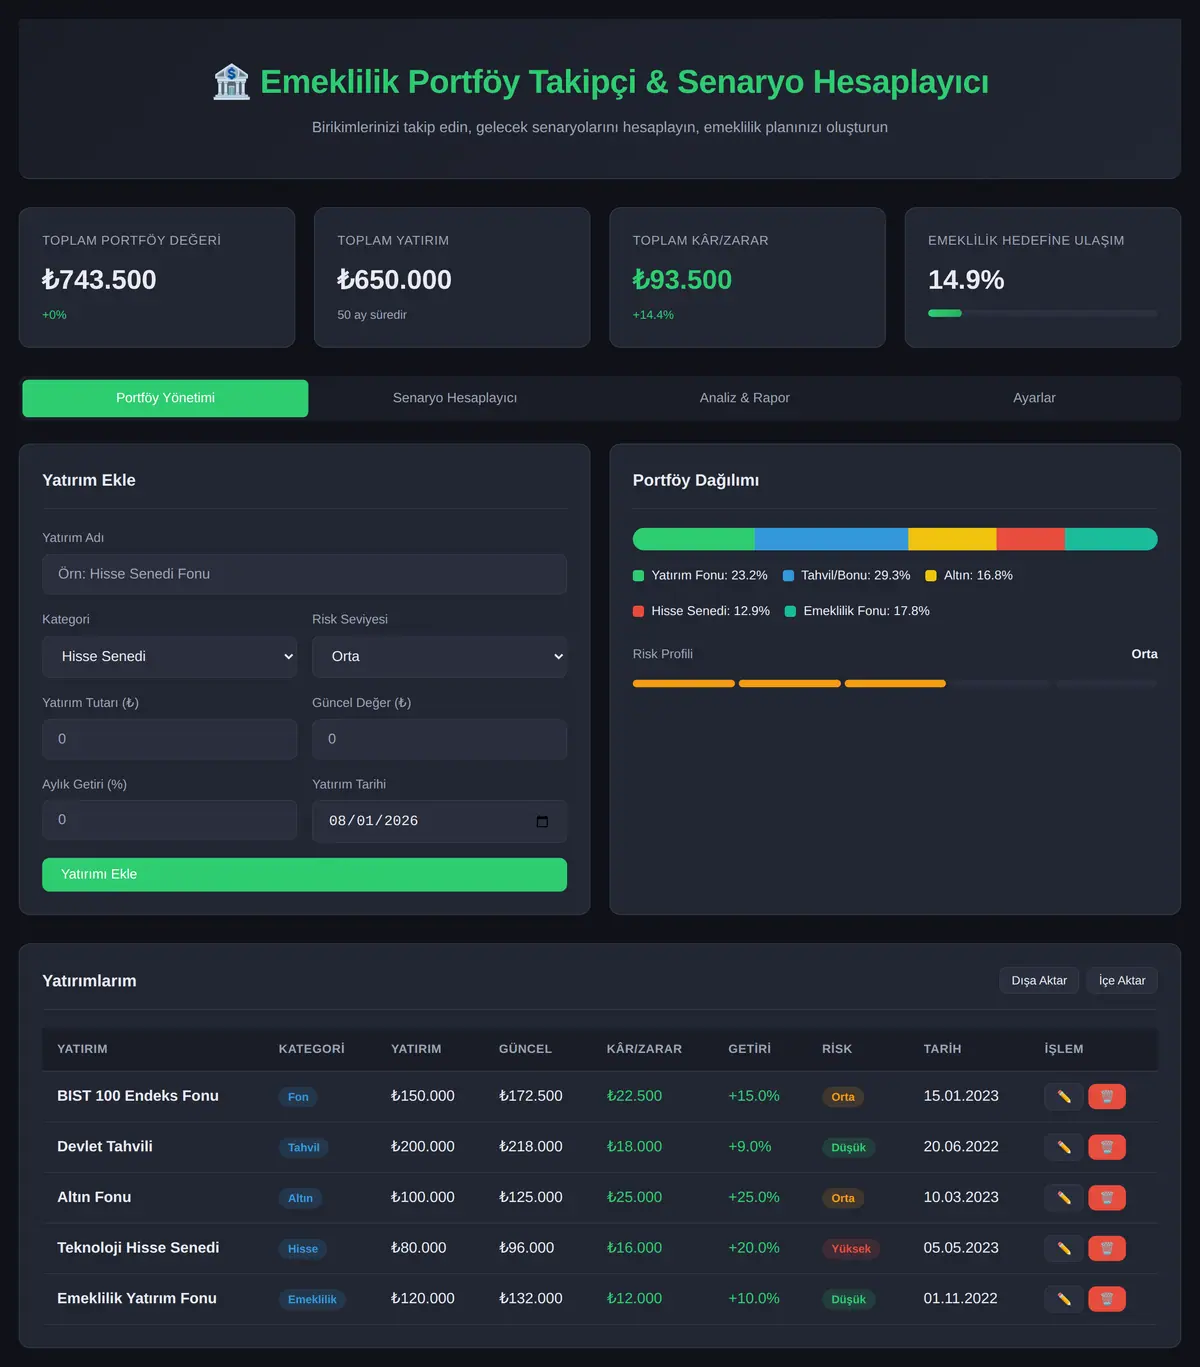Open the Ayarlar tab
This screenshot has width=1200, height=1367.
coord(1034,398)
